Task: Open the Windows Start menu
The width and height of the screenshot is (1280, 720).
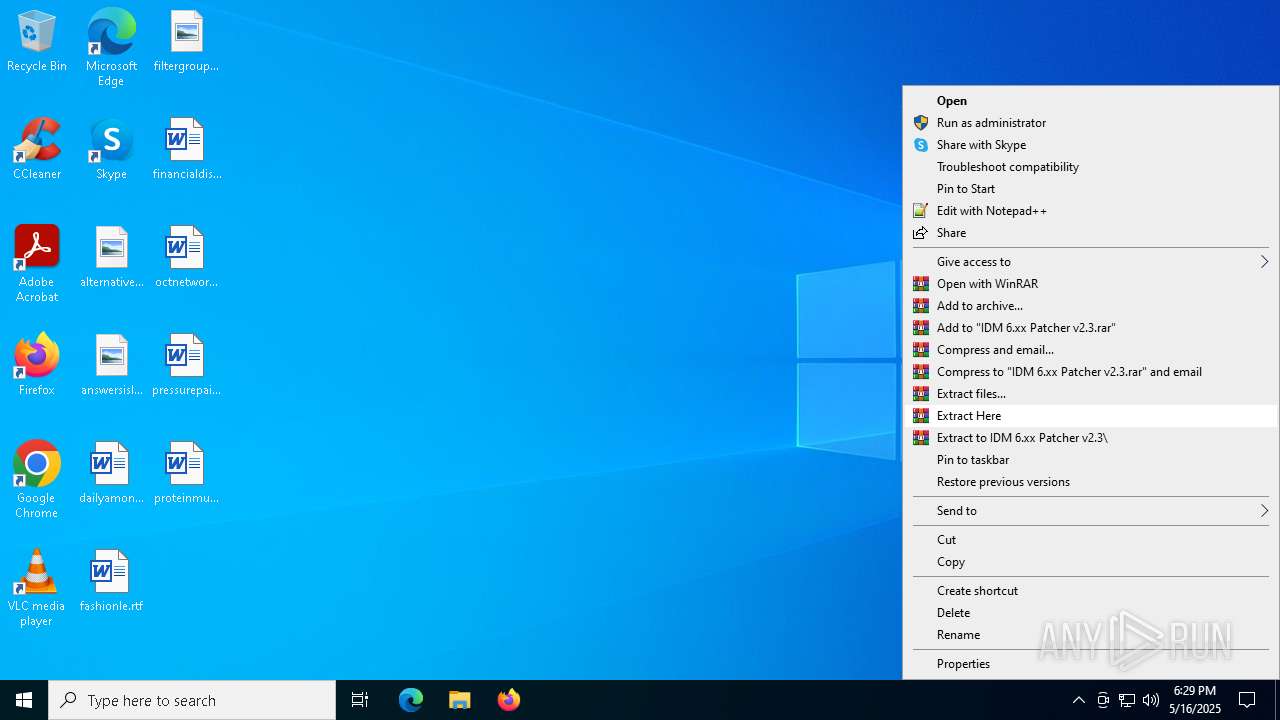Action: click(24, 700)
